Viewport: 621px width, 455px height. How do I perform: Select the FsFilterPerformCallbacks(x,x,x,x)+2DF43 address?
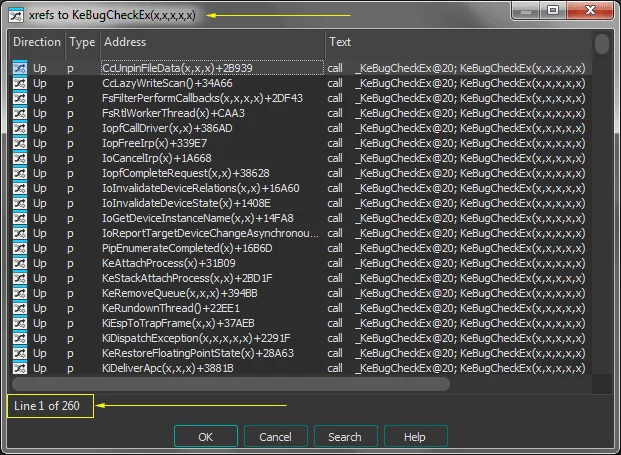coord(202,98)
